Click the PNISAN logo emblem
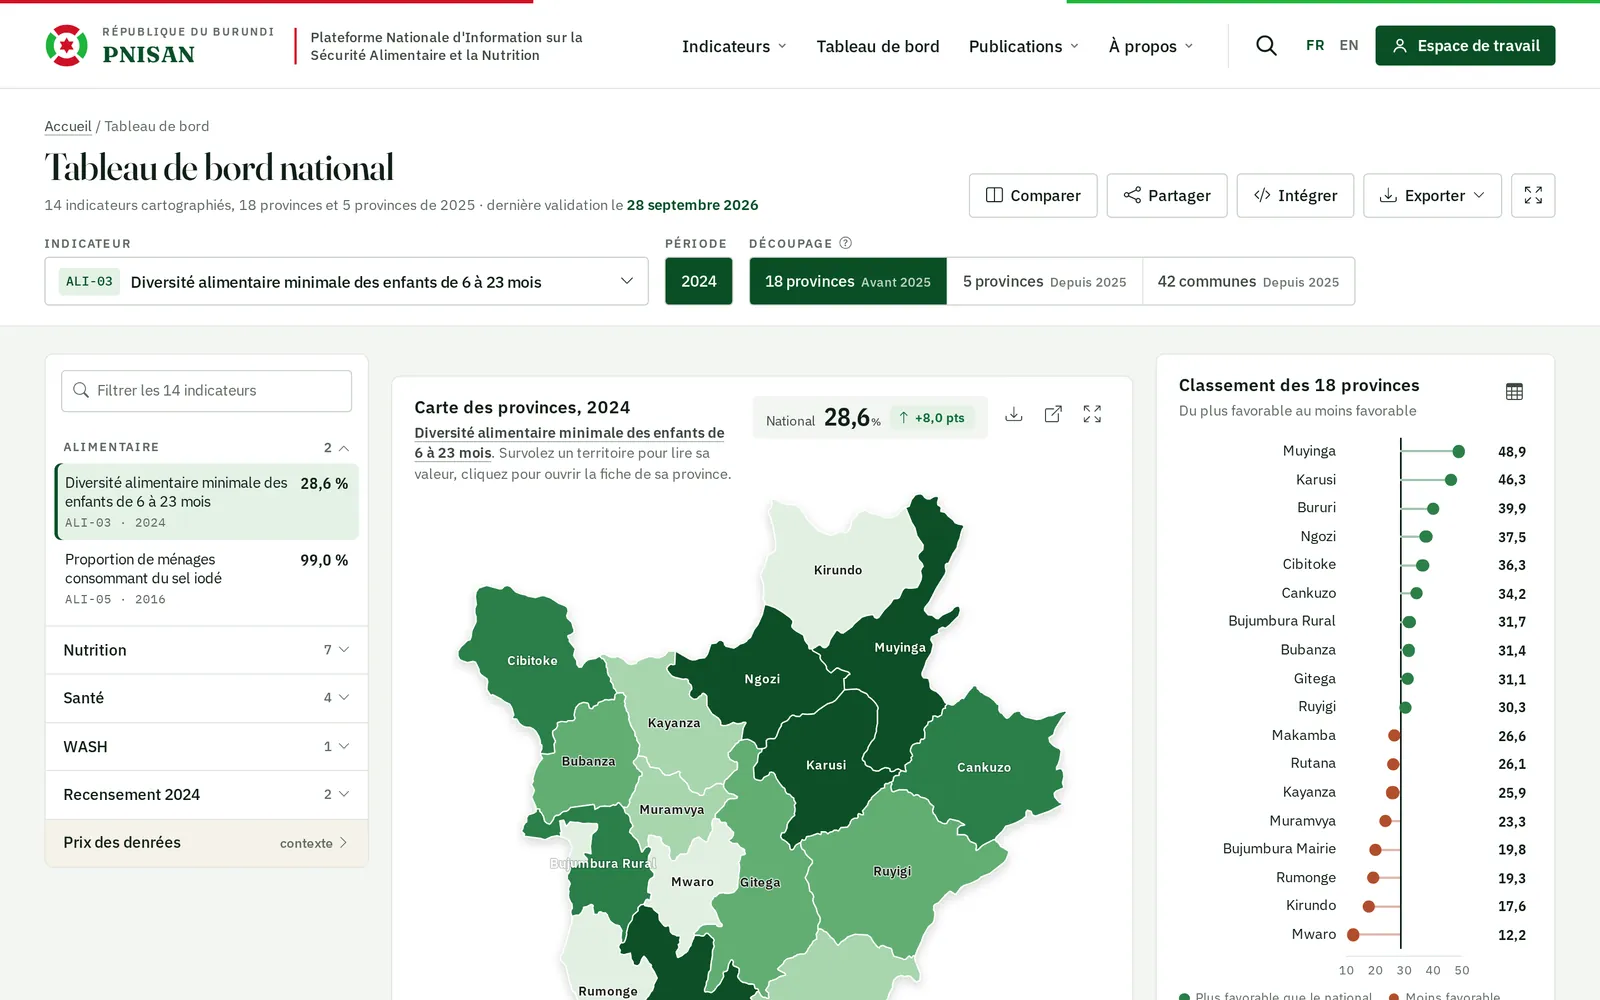 tap(66, 46)
